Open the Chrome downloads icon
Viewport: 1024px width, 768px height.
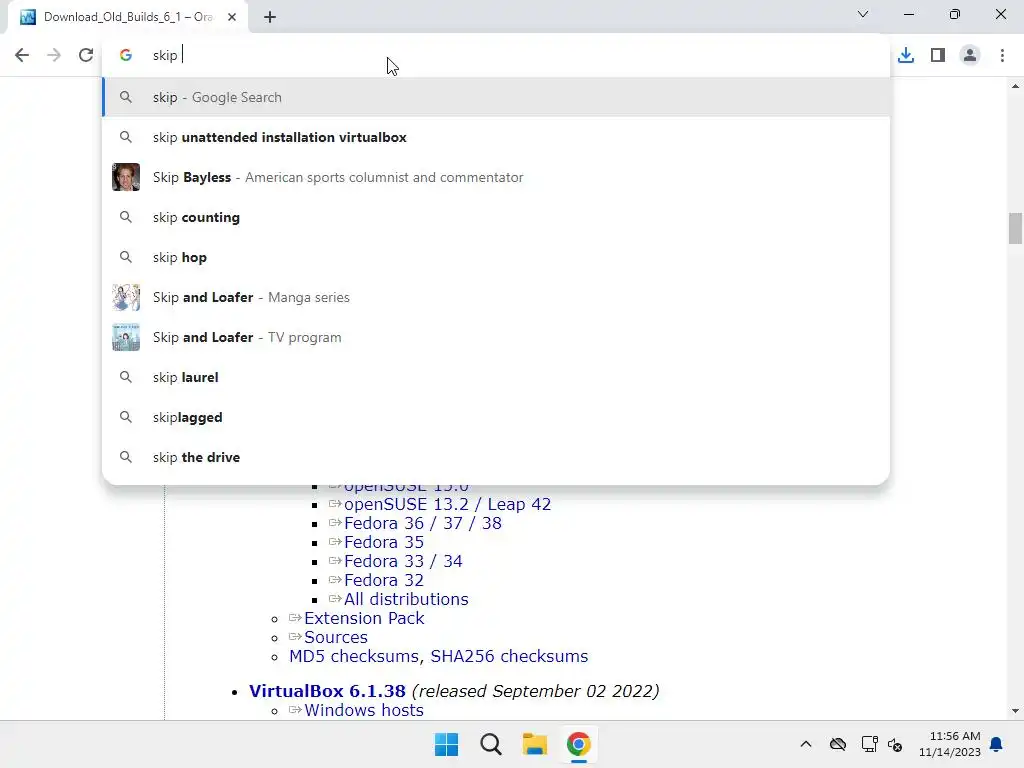(906, 55)
